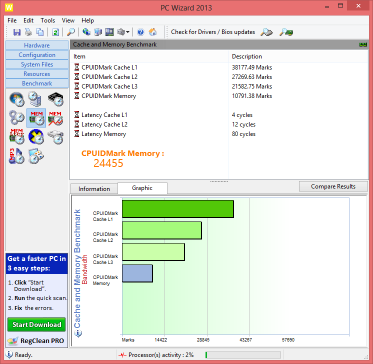The width and height of the screenshot is (373, 364).
Task: Expand the System Files sidebar section
Action: coord(37,64)
